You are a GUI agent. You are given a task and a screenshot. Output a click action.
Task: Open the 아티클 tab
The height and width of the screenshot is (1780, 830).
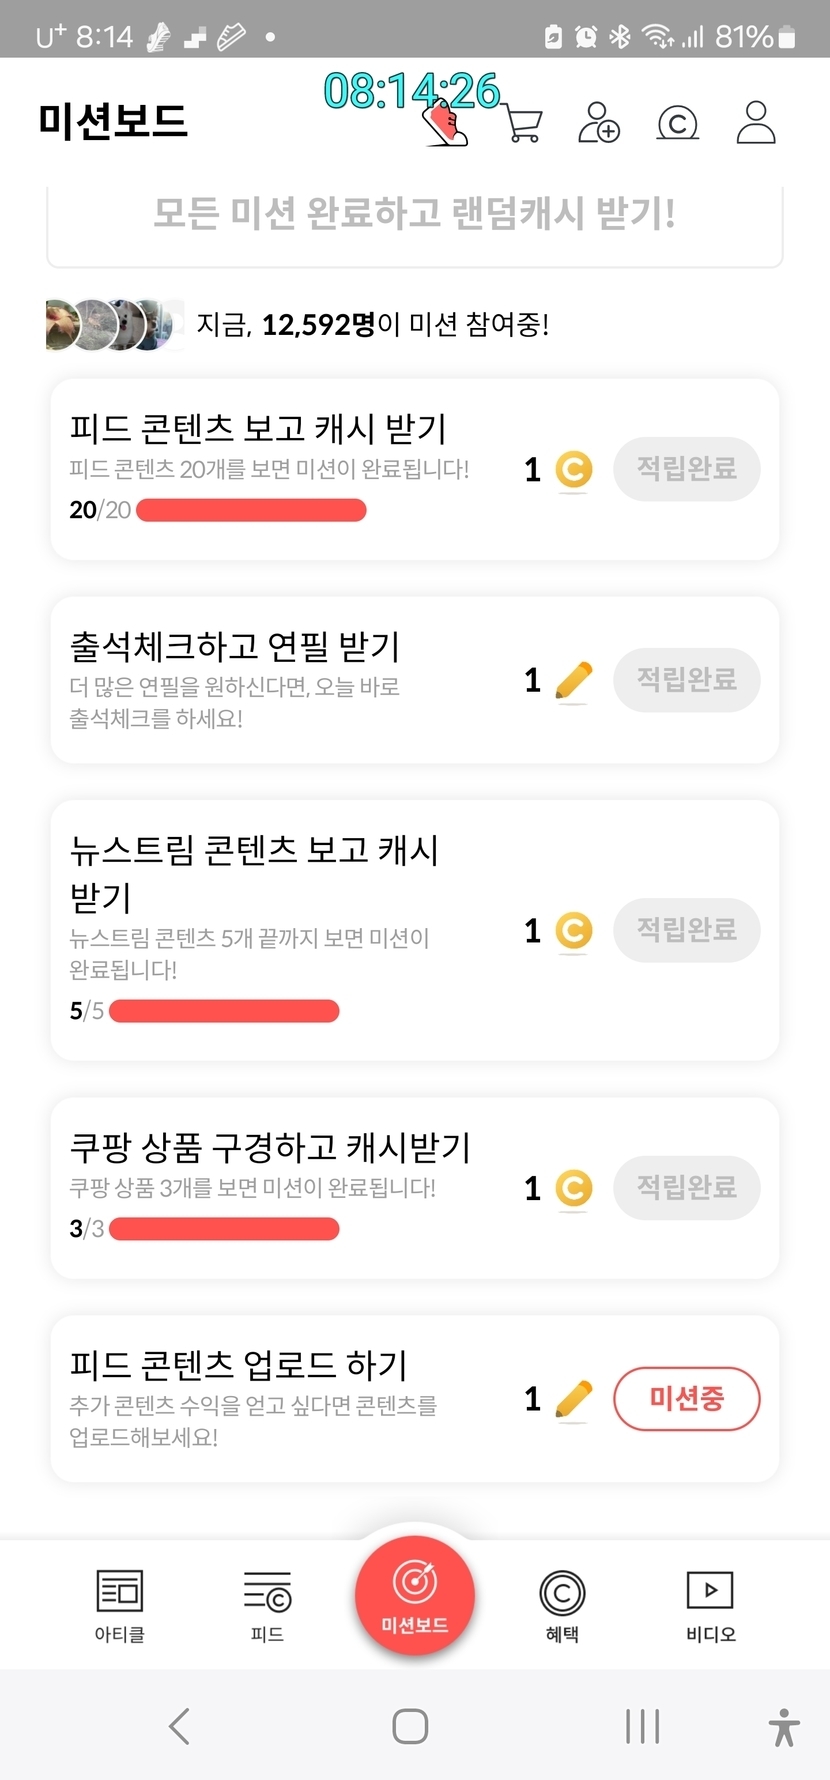[x=120, y=1605]
